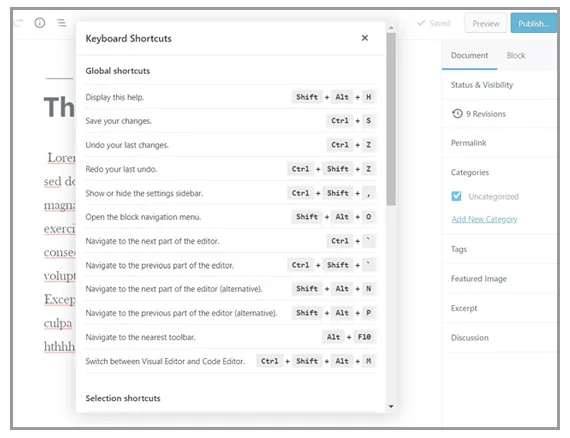The image size is (570, 438).
Task: Click the Global shortcuts heading
Action: click(117, 71)
